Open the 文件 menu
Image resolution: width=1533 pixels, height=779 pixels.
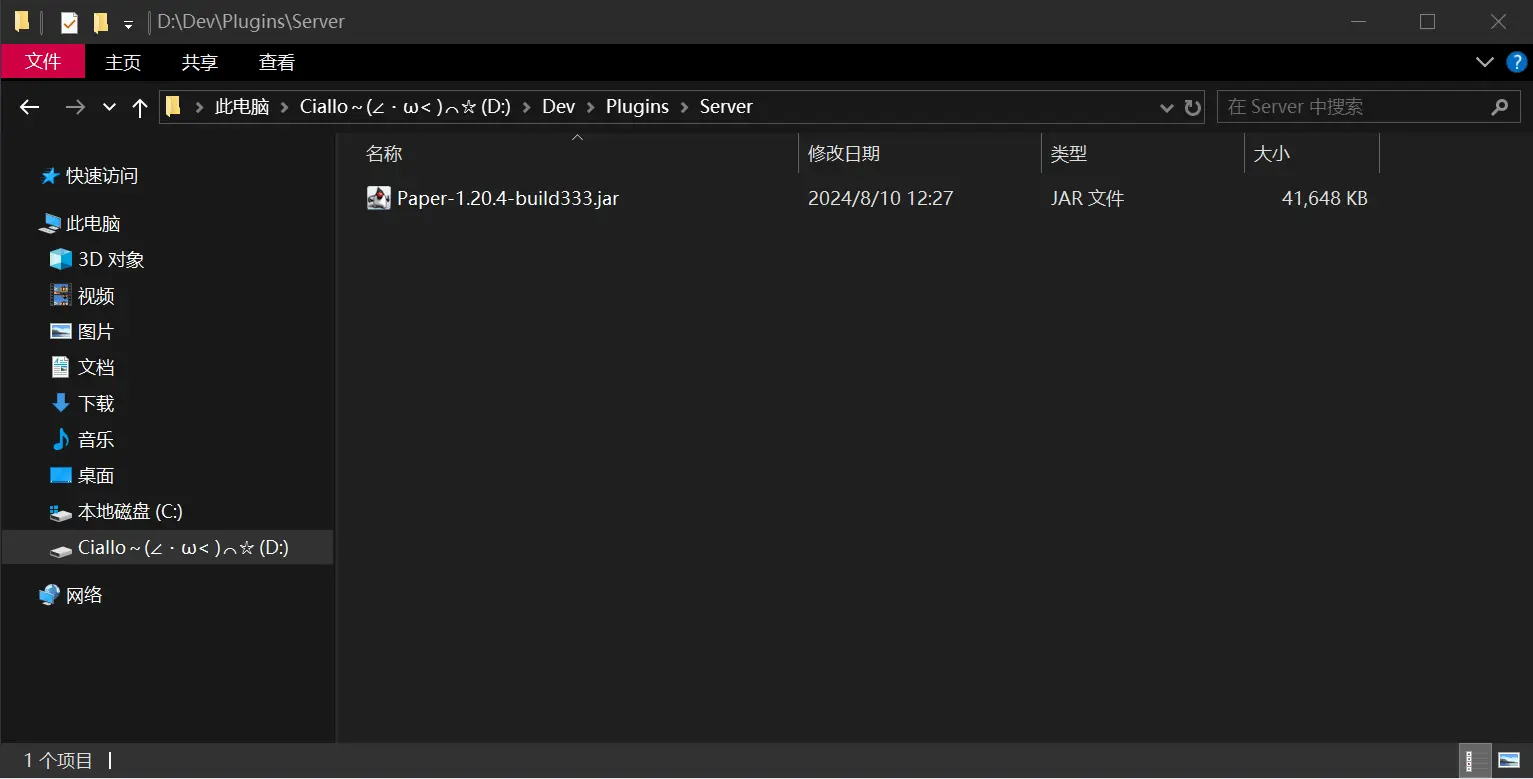[x=43, y=62]
